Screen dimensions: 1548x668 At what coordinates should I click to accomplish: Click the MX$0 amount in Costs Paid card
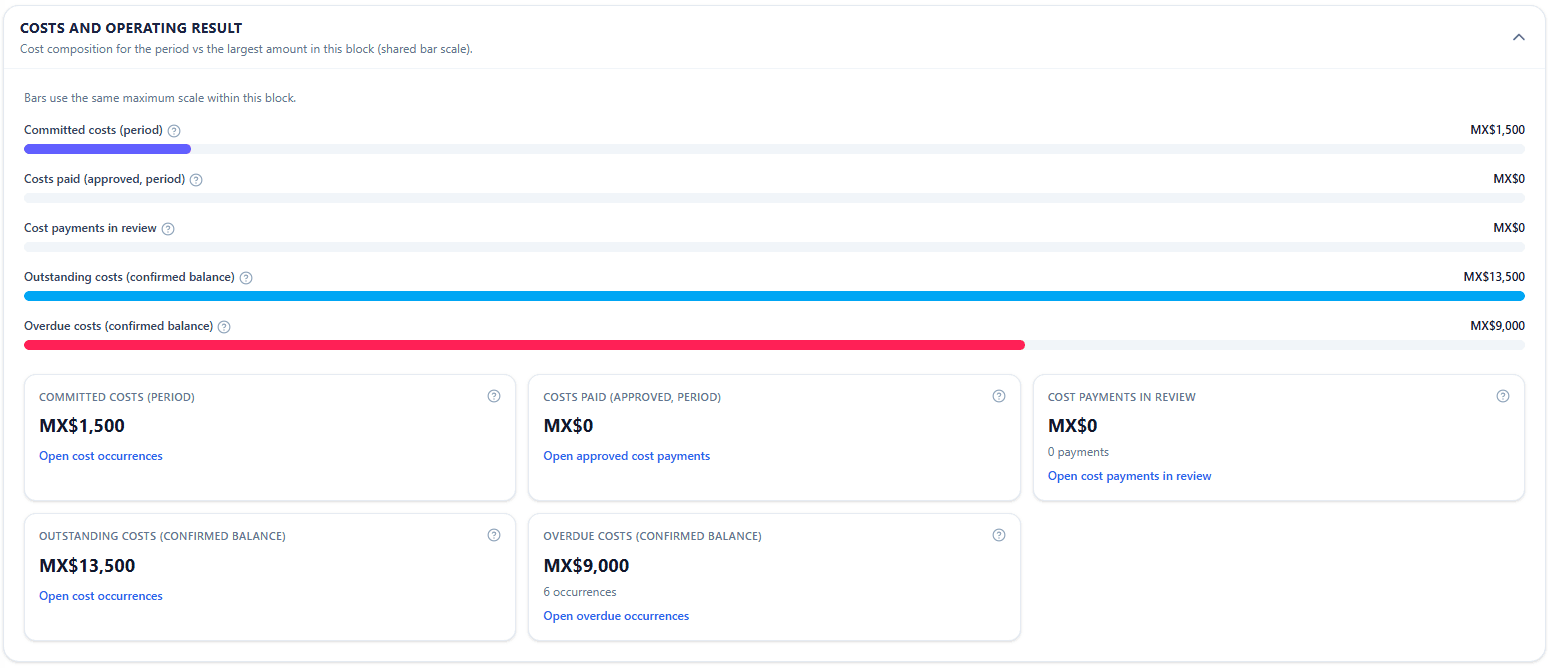568,426
